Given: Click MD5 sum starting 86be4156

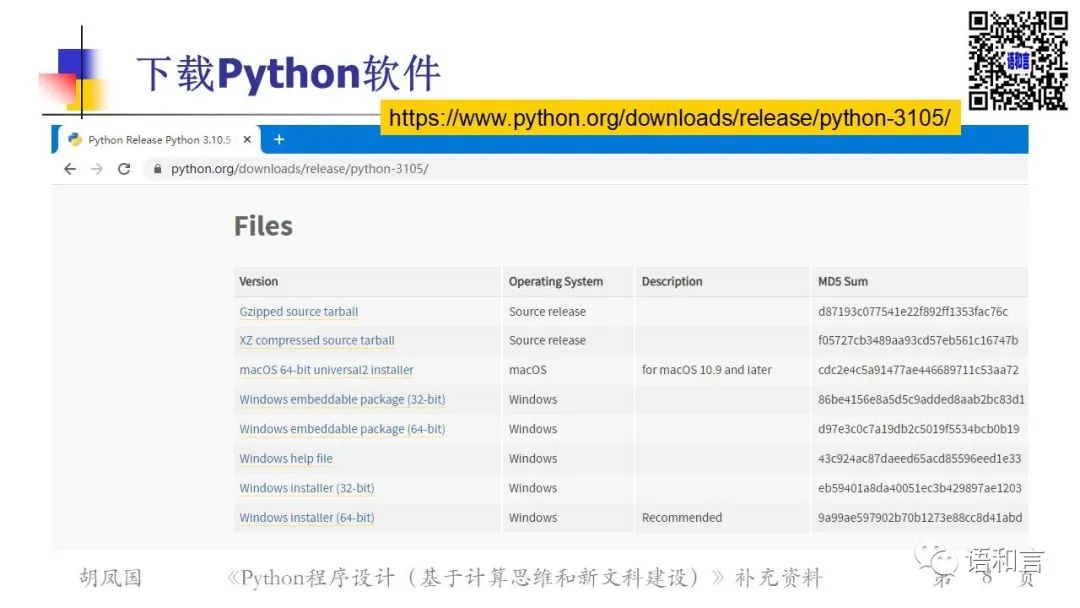Looking at the screenshot, I should click(x=921, y=399).
